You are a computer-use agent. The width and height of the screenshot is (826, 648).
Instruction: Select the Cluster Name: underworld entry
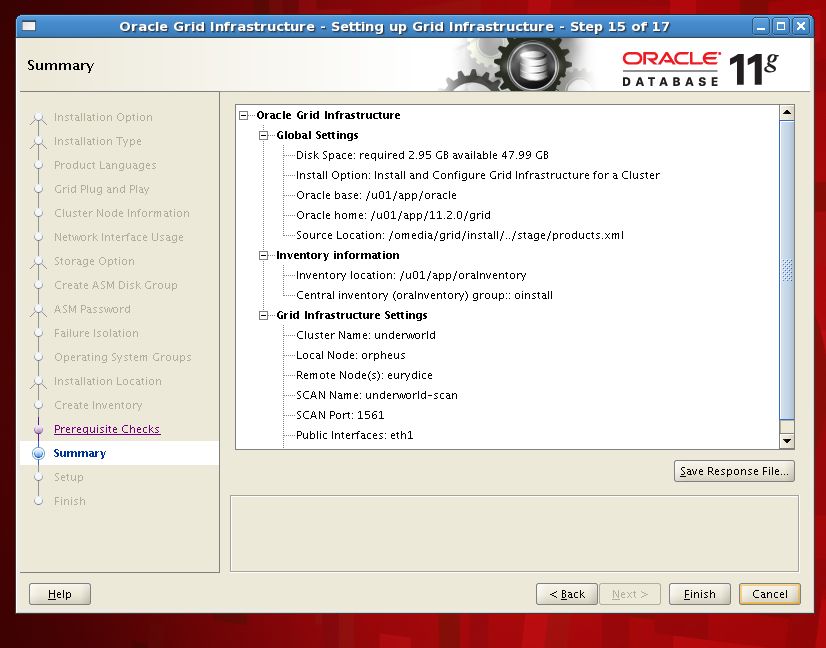pos(365,335)
